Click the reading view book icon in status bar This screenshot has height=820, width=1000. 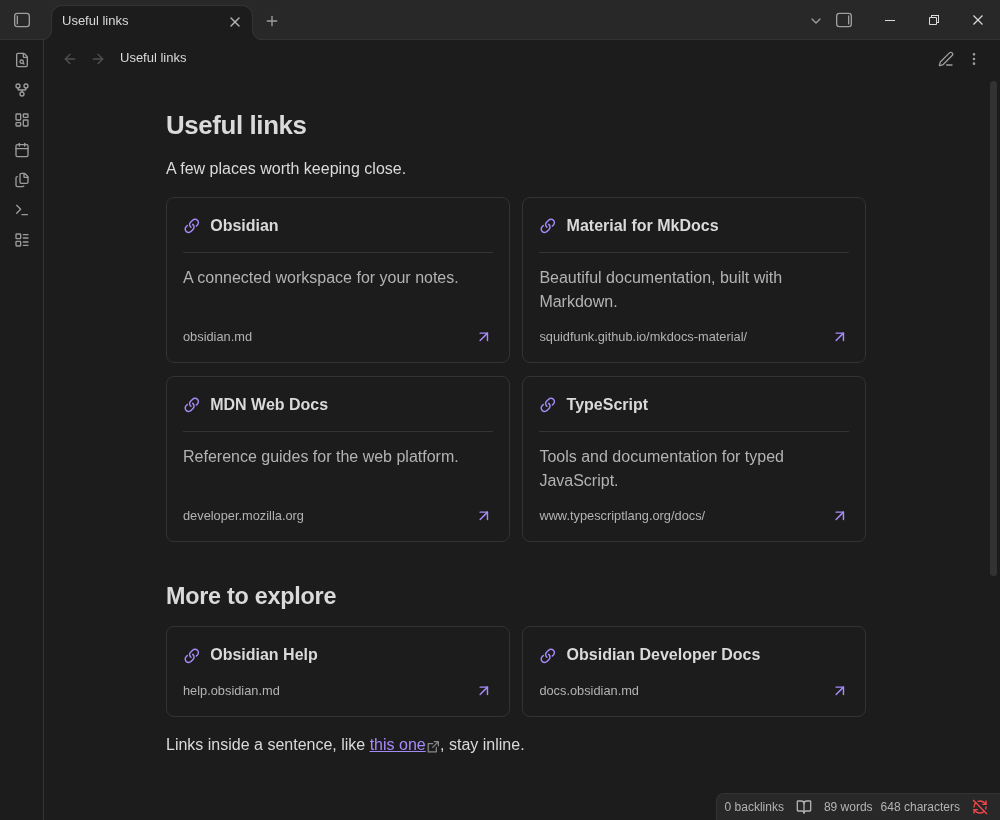pyautogui.click(x=804, y=807)
